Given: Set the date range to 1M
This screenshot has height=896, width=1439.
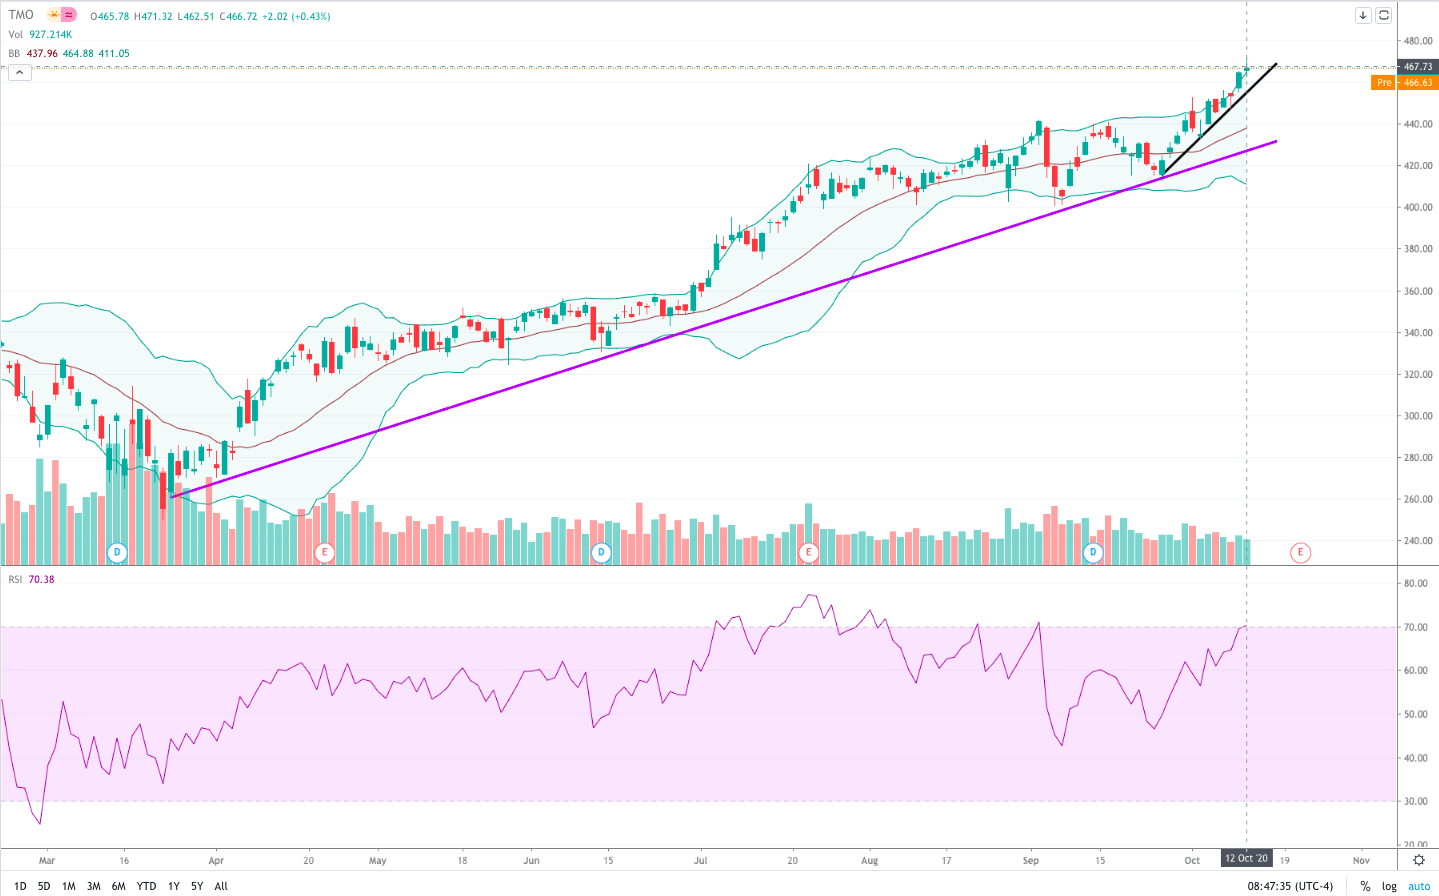Looking at the screenshot, I should point(68,886).
